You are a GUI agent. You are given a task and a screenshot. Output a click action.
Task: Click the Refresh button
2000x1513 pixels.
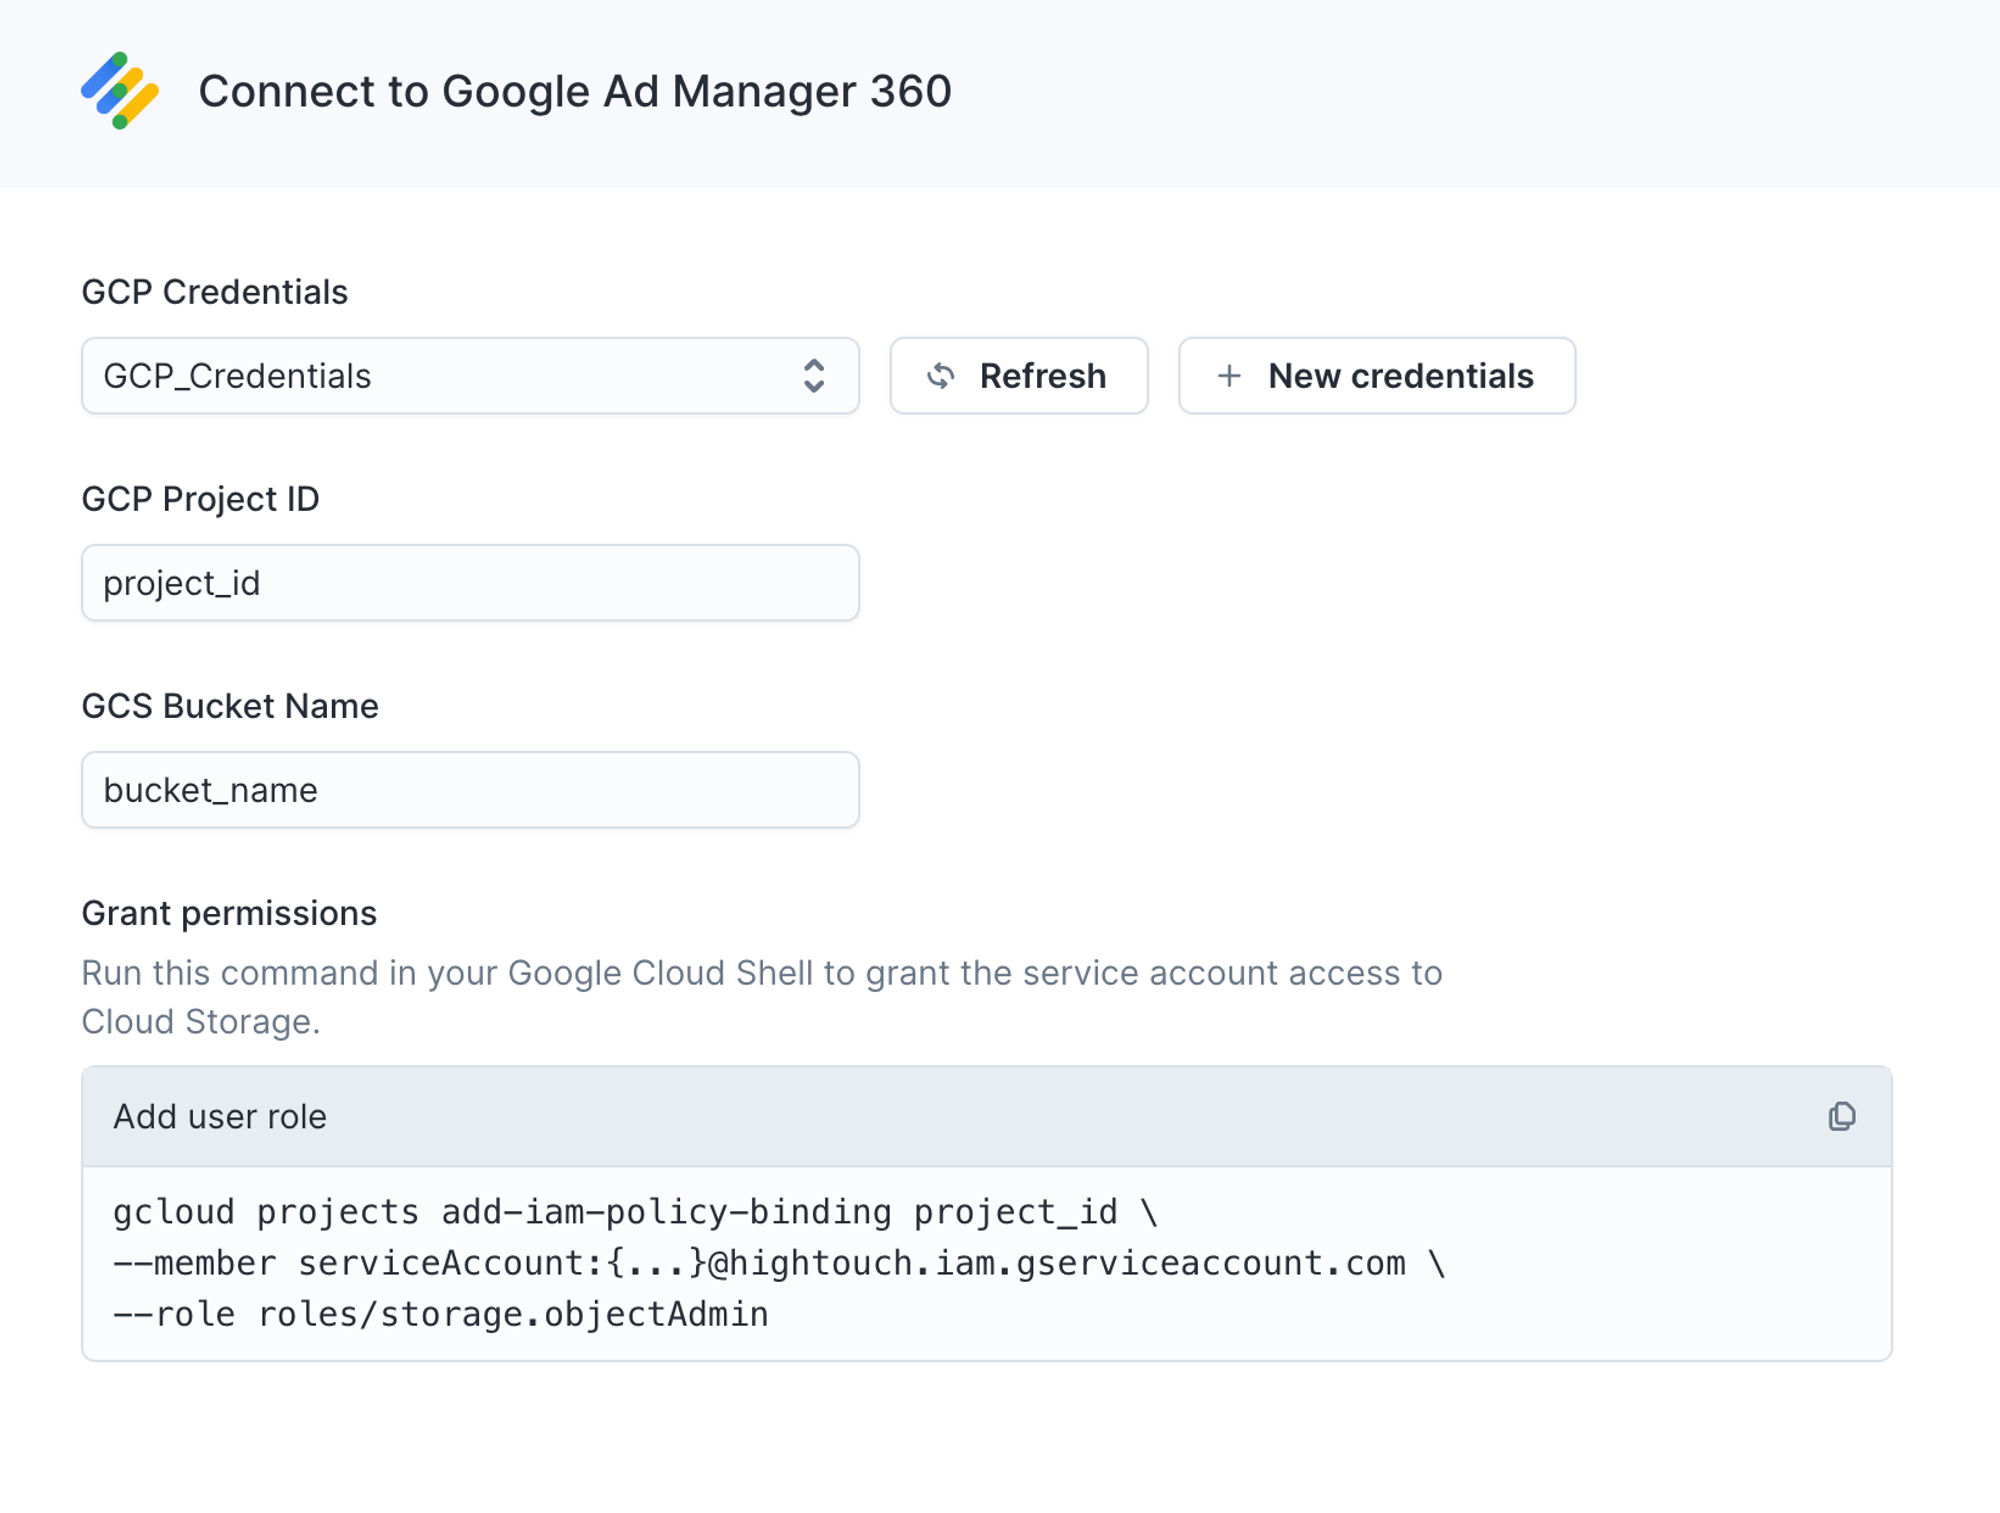[x=1018, y=375]
